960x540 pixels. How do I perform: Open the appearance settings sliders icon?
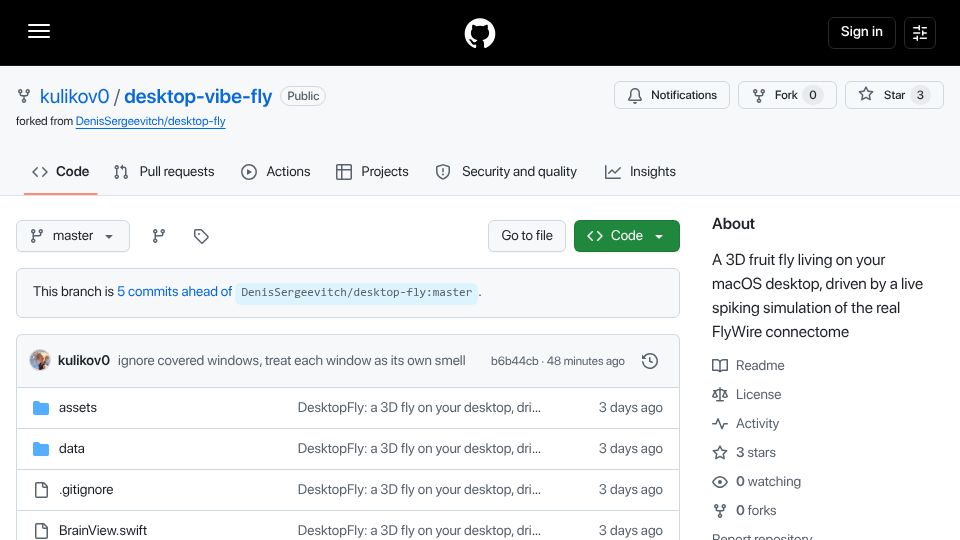[920, 32]
